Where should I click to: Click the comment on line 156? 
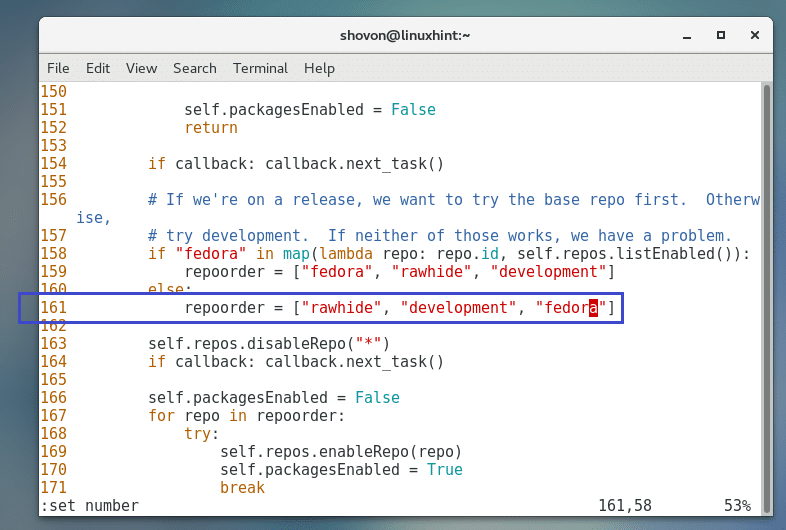pyautogui.click(x=454, y=200)
